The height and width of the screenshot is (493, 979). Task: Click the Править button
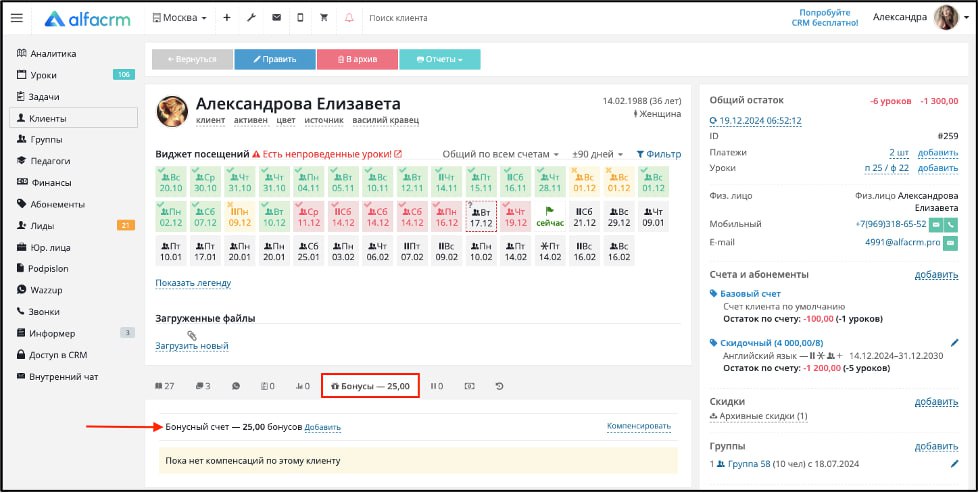point(274,59)
